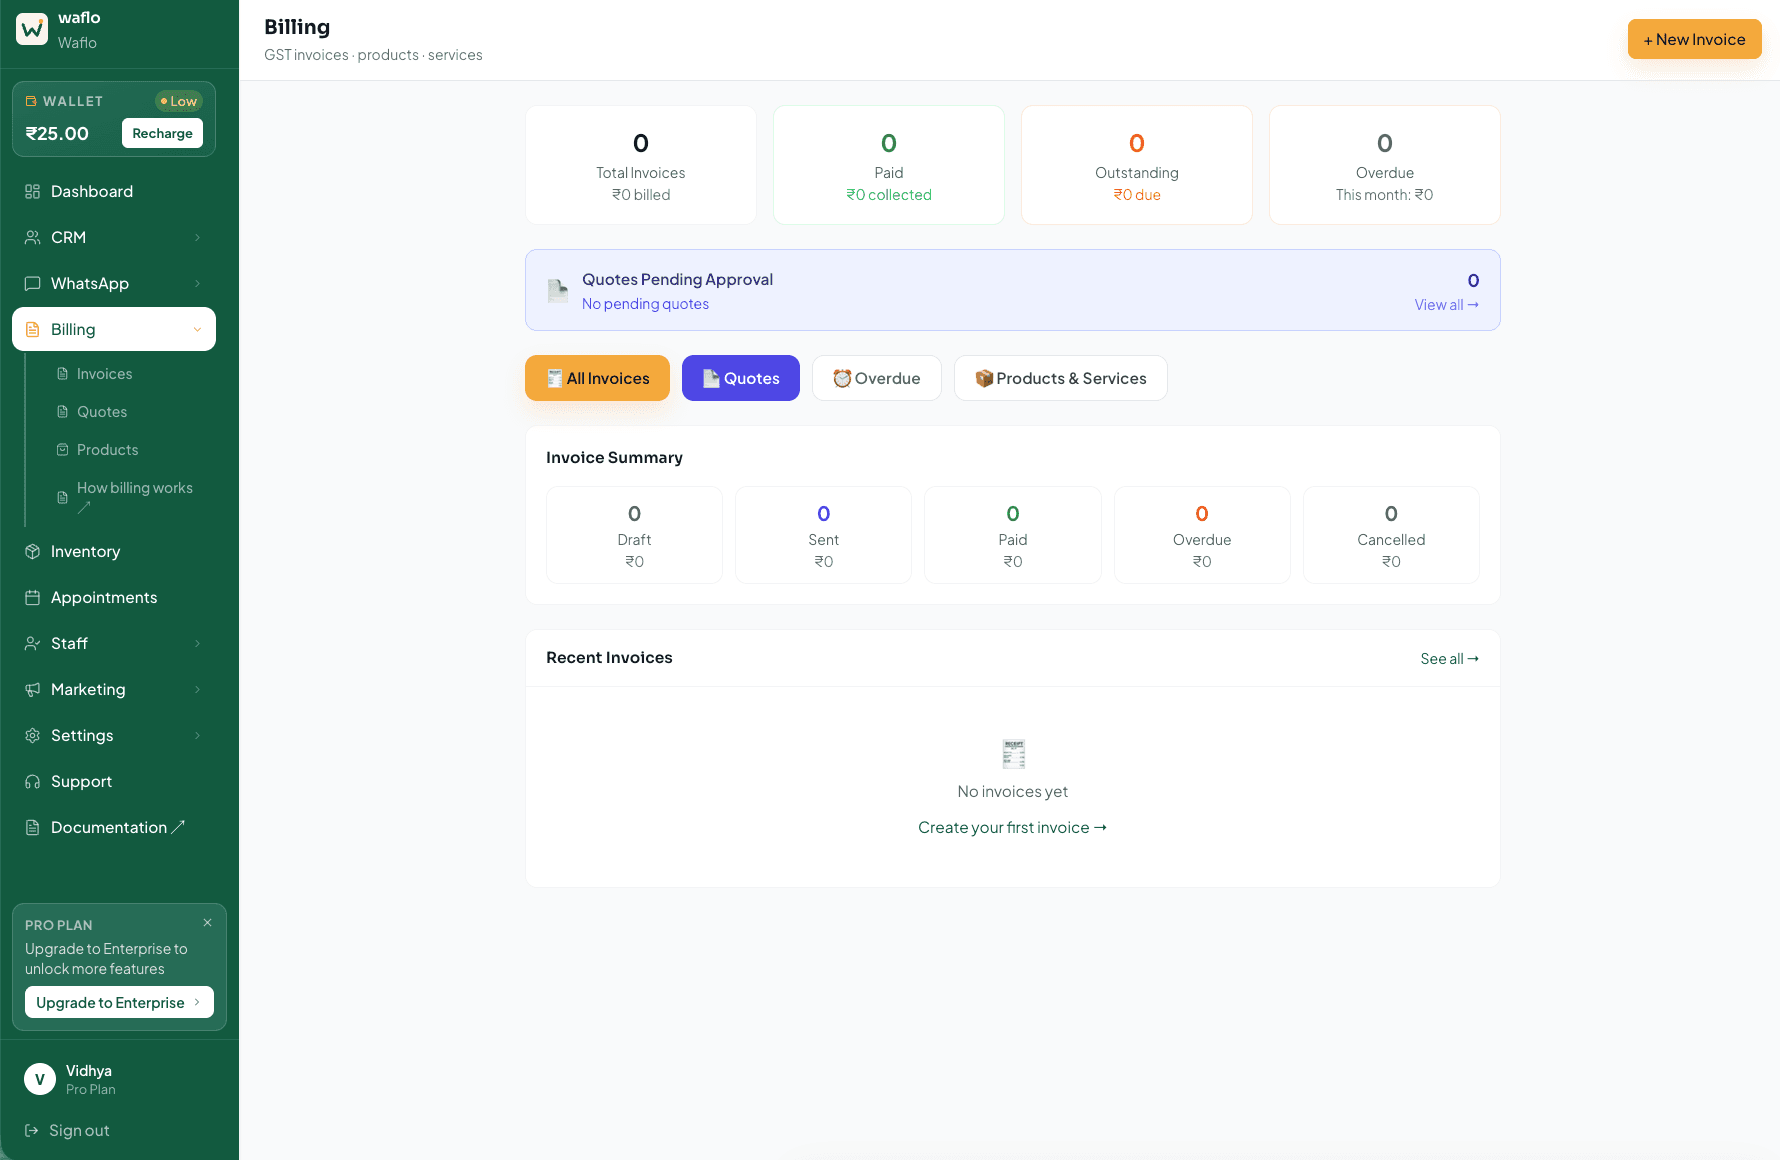
Task: Dismiss the Pro Plan upgrade card
Action: (x=207, y=922)
